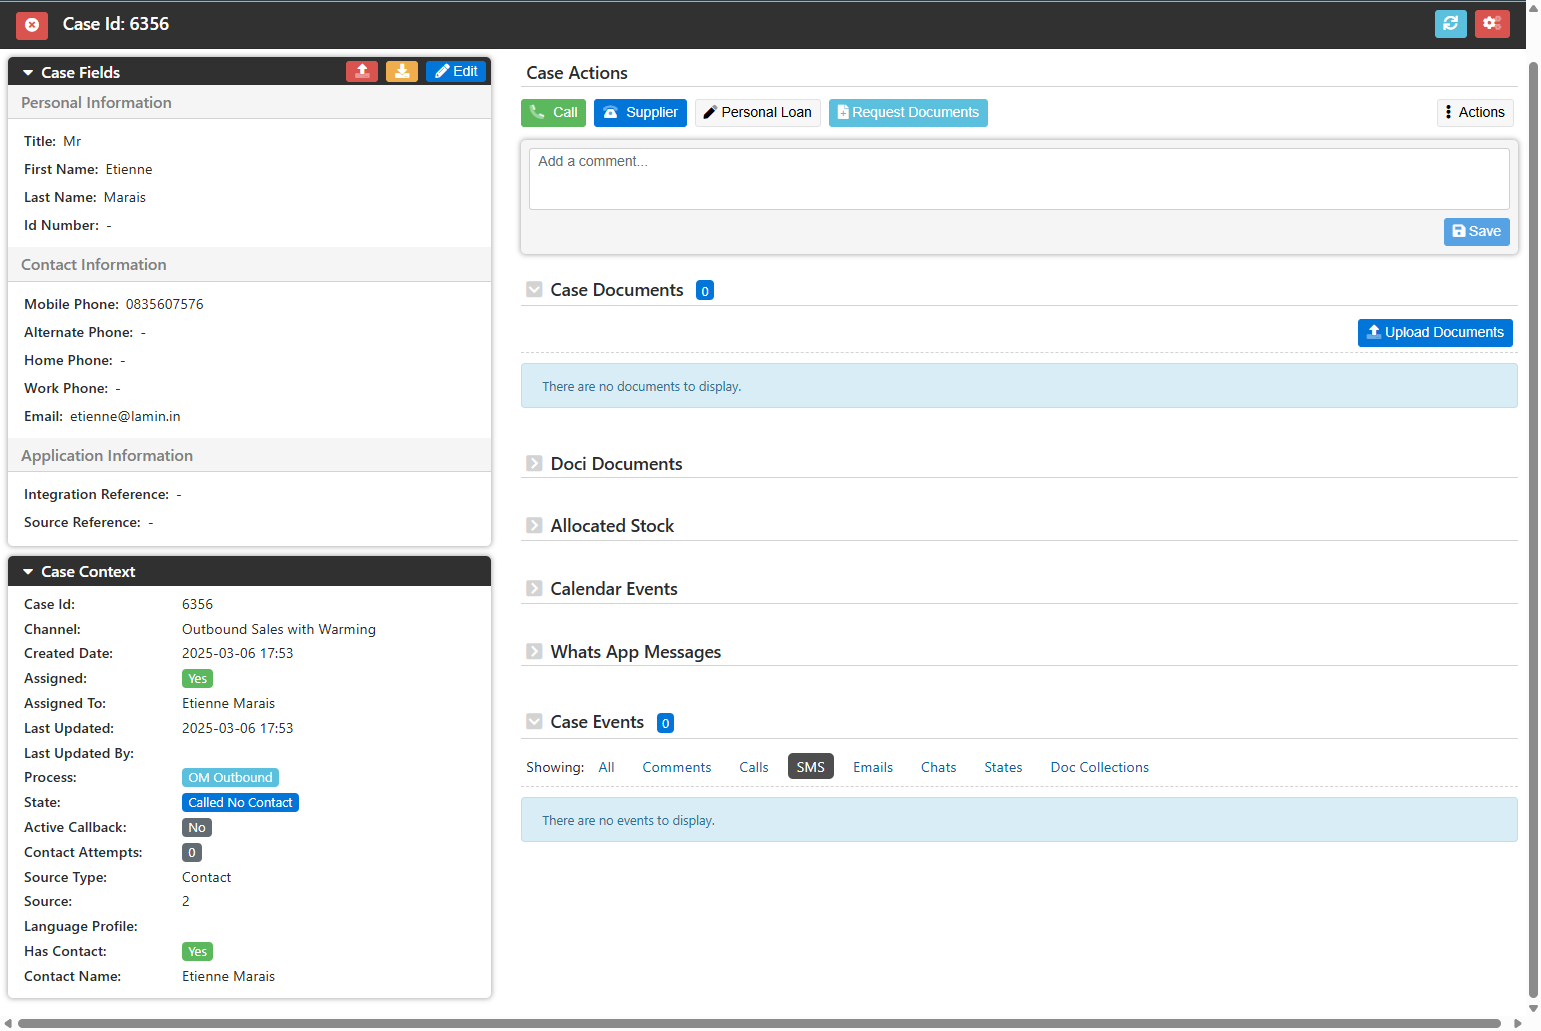
Task: Collapse the Case Fields panel
Action: click(28, 73)
